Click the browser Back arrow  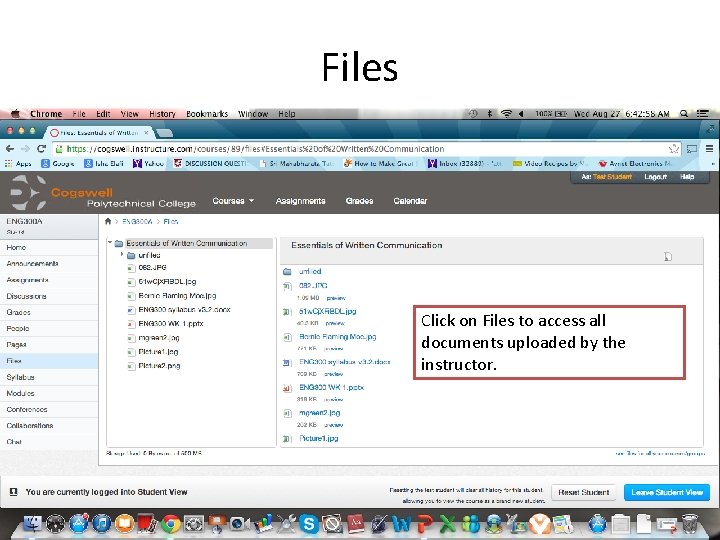[10, 149]
